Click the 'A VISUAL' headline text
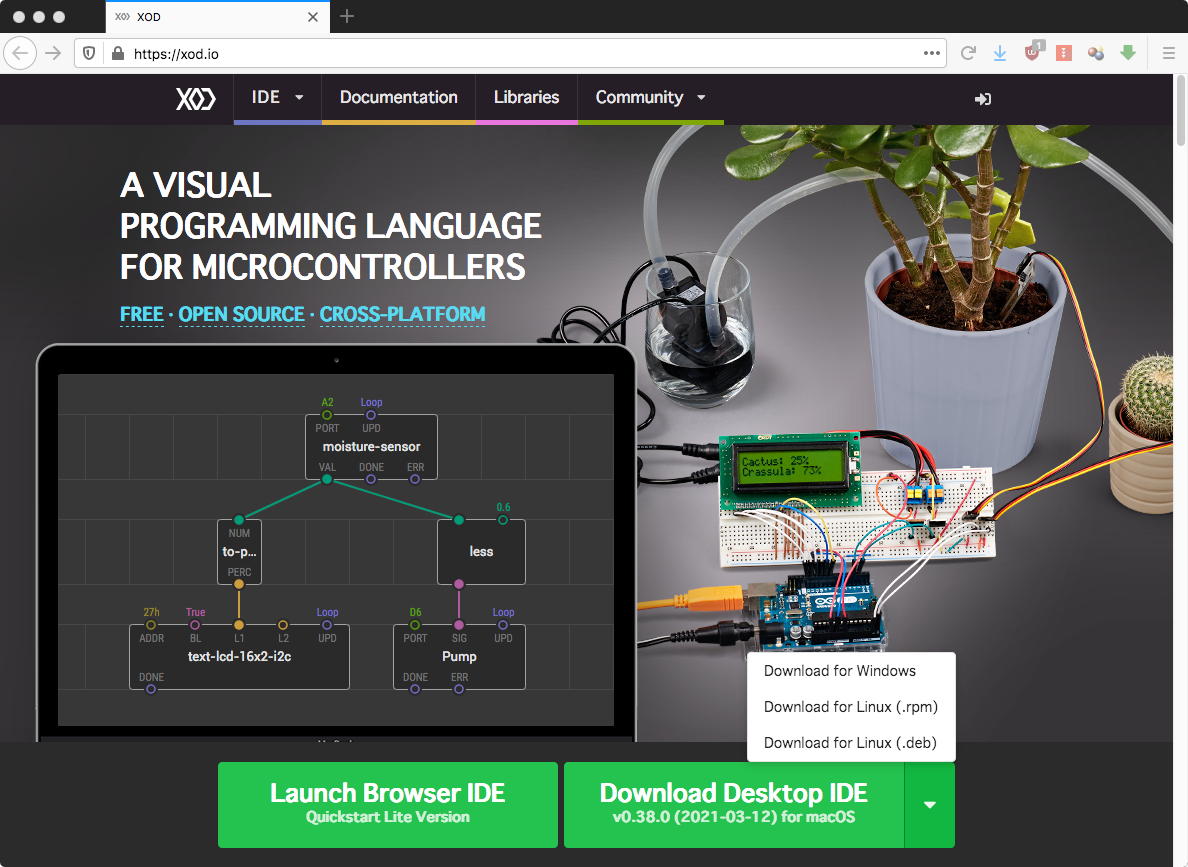This screenshot has width=1188, height=867. 195,185
